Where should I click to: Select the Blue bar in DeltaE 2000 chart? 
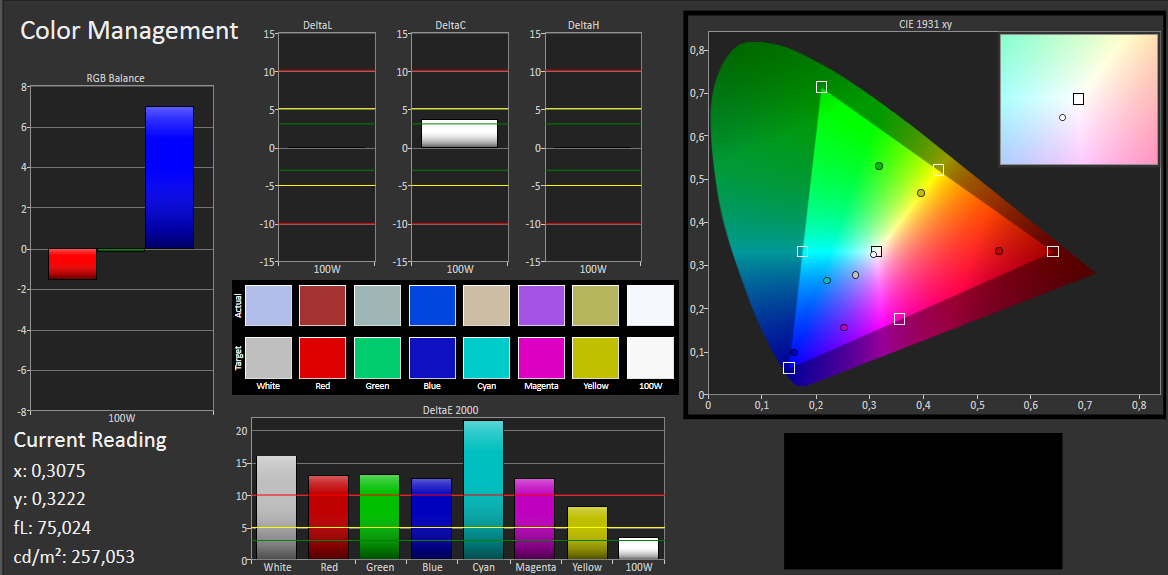431,519
